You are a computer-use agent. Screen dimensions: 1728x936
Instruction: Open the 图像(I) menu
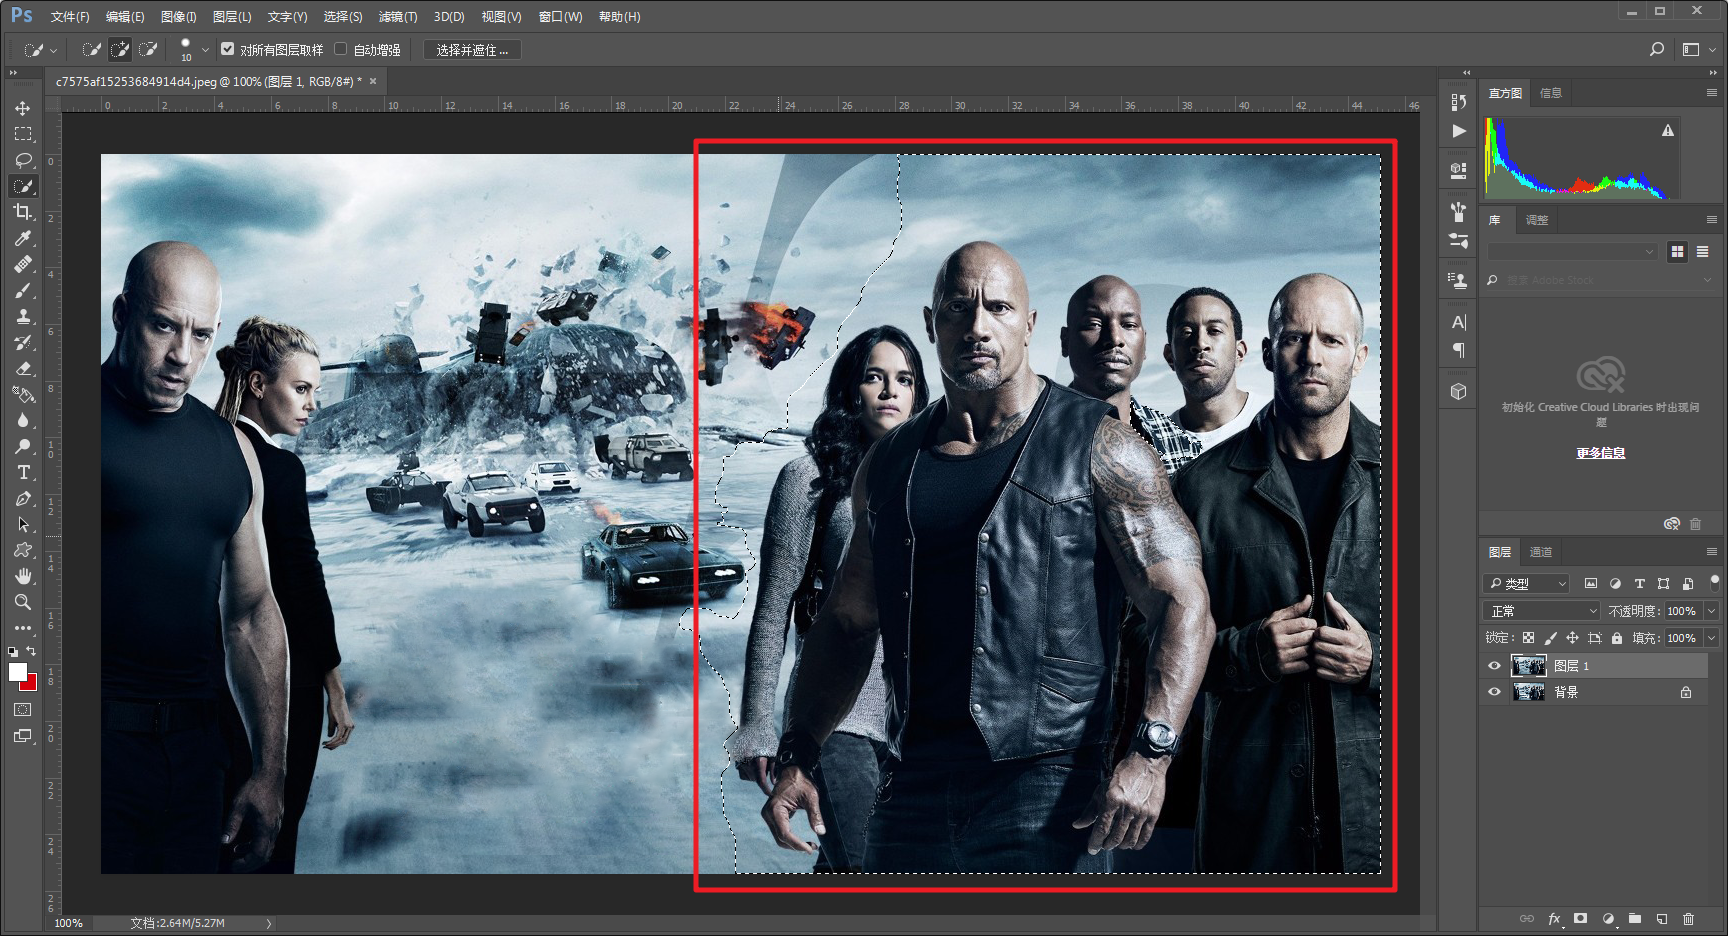point(179,17)
